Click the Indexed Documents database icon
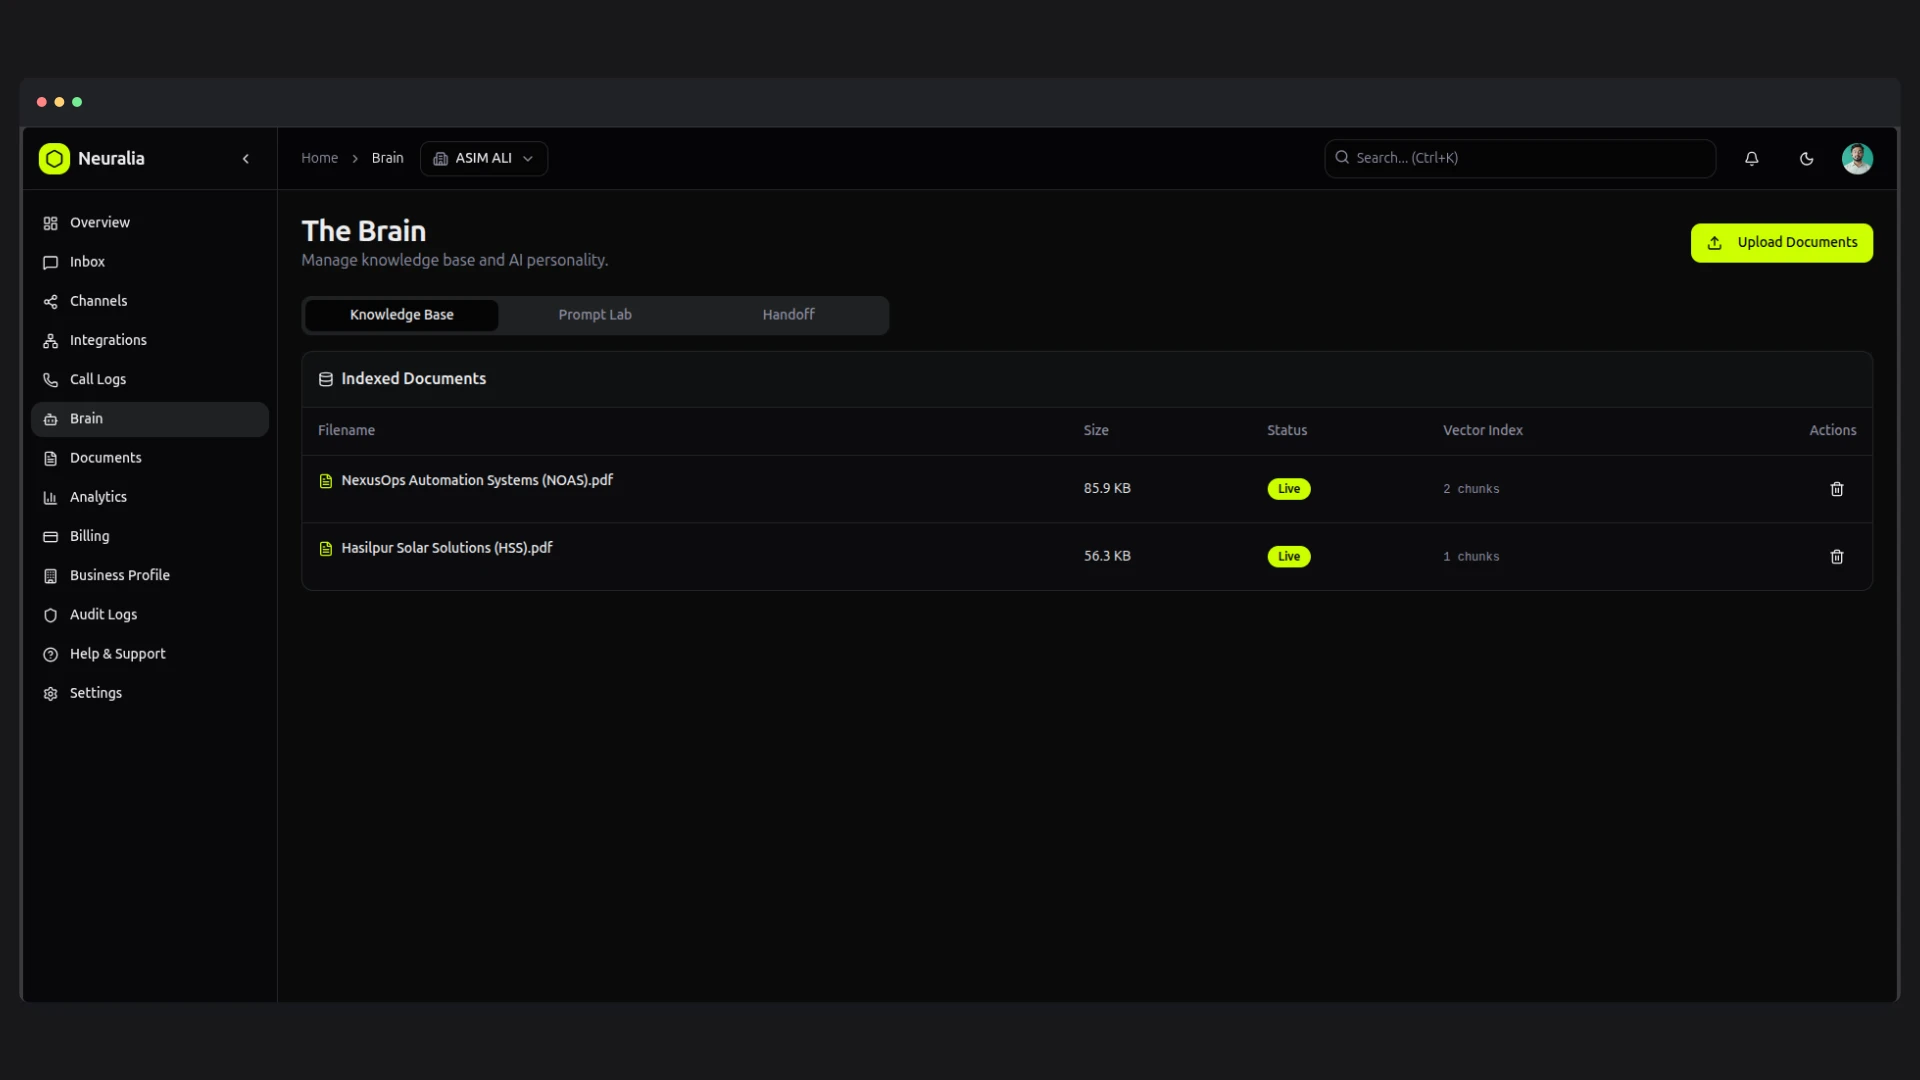Viewport: 1920px width, 1080px height. 325,379
